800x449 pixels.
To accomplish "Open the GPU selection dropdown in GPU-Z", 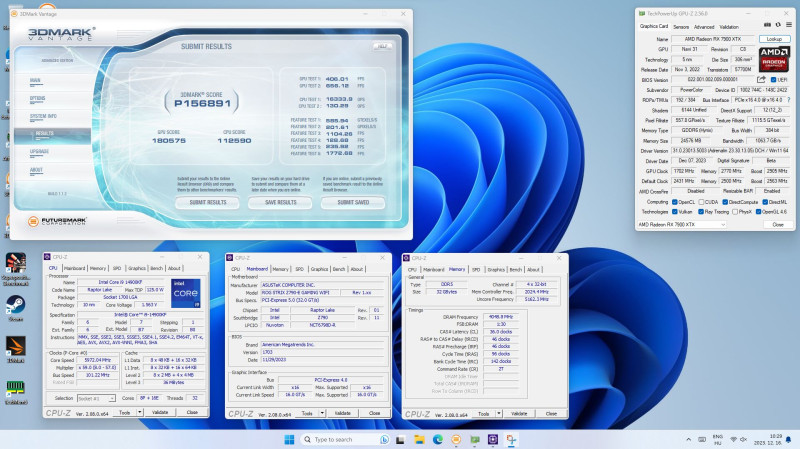I will coord(682,224).
